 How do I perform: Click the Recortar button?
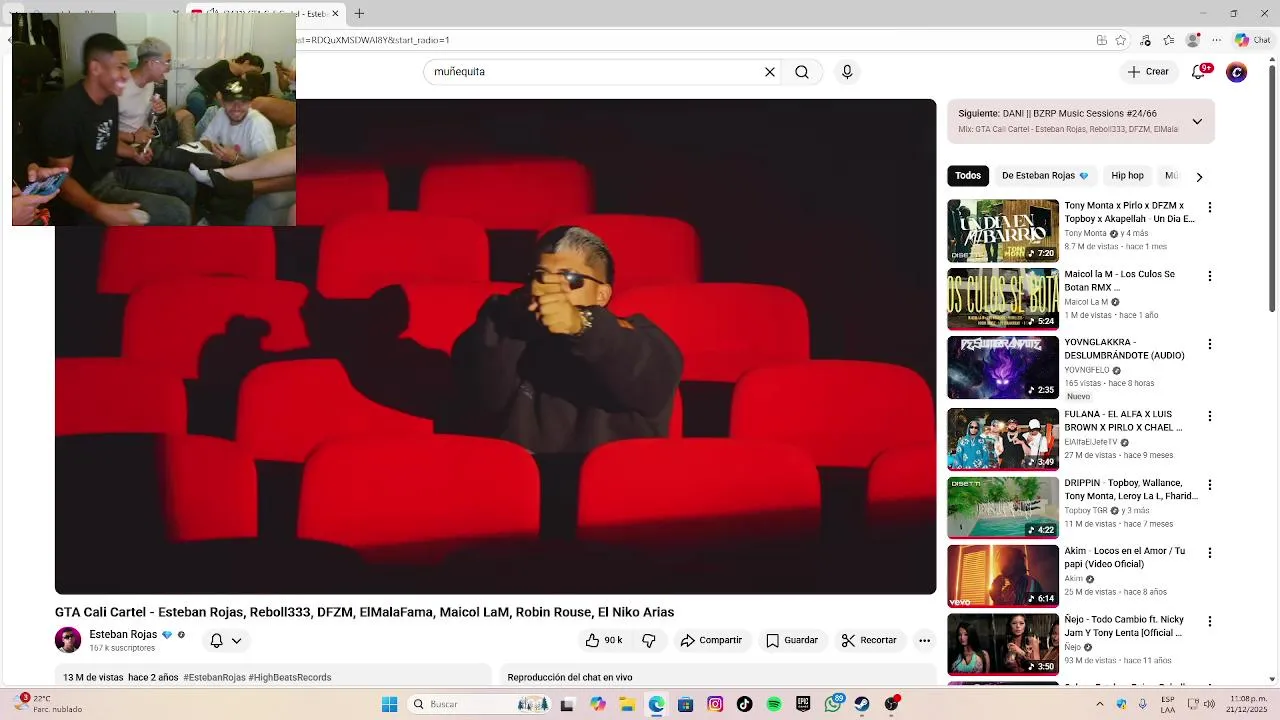[x=869, y=640]
